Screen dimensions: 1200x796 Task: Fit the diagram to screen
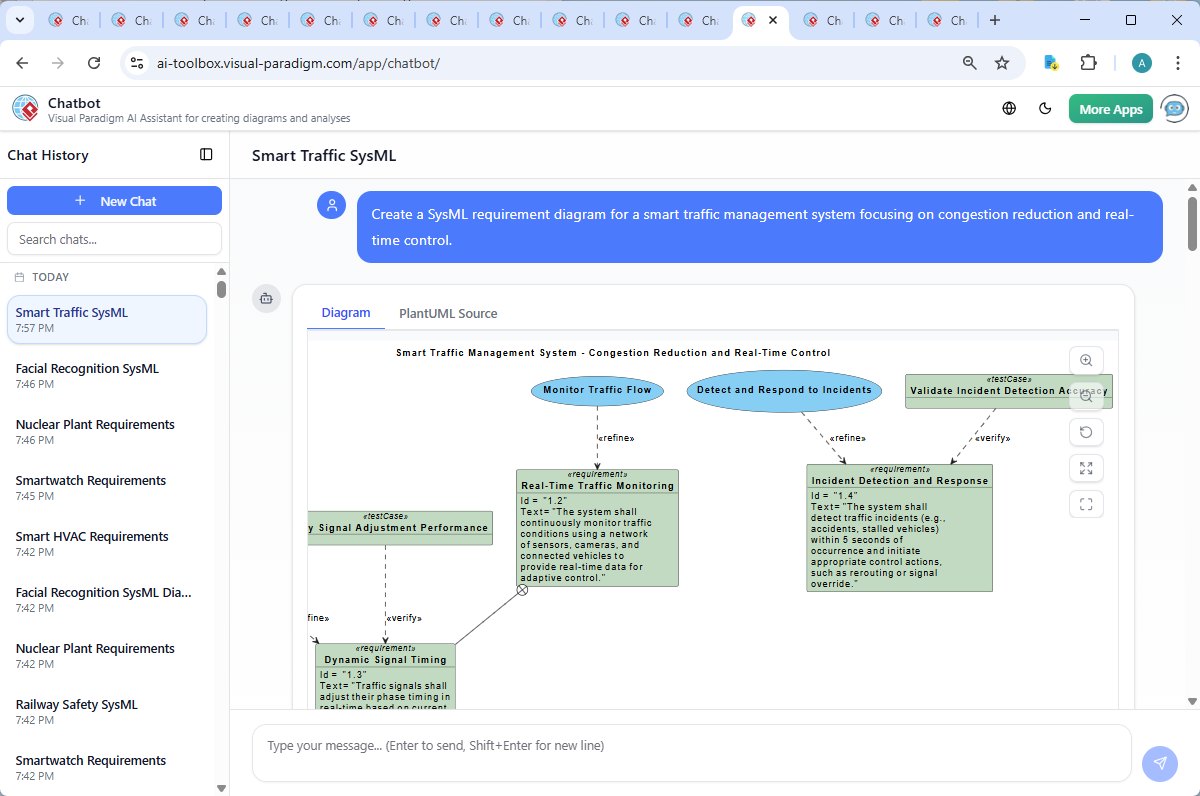(x=1086, y=504)
